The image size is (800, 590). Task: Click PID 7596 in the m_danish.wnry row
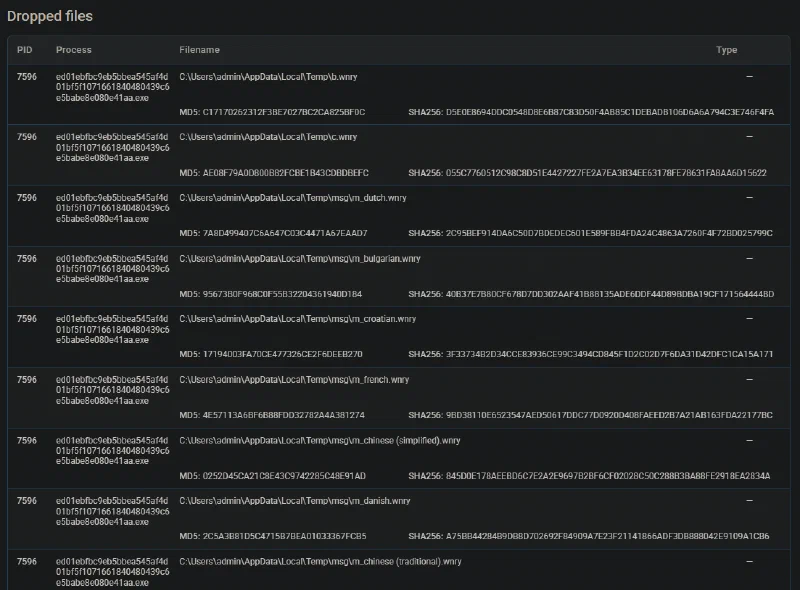click(x=27, y=501)
